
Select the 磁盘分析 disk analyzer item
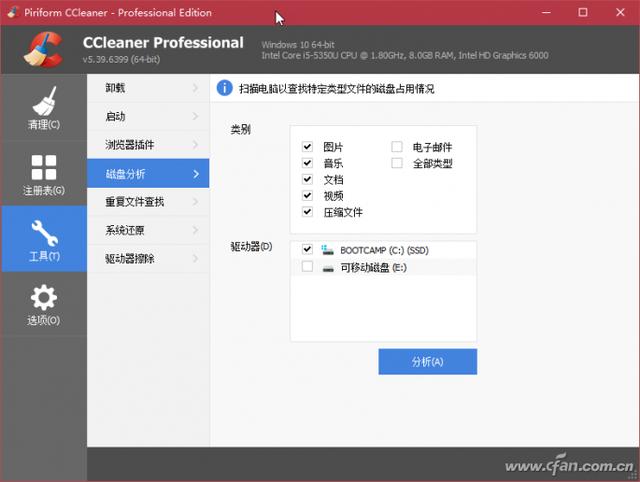pos(148,174)
